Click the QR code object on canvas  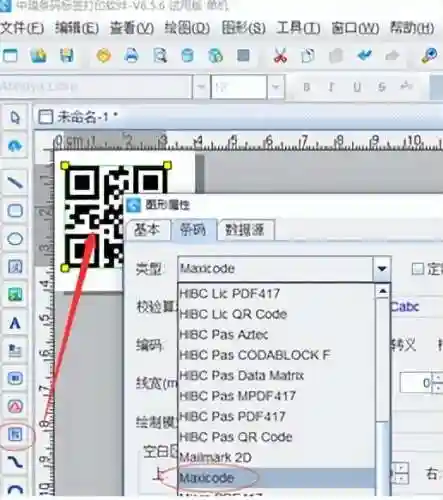(x=95, y=217)
